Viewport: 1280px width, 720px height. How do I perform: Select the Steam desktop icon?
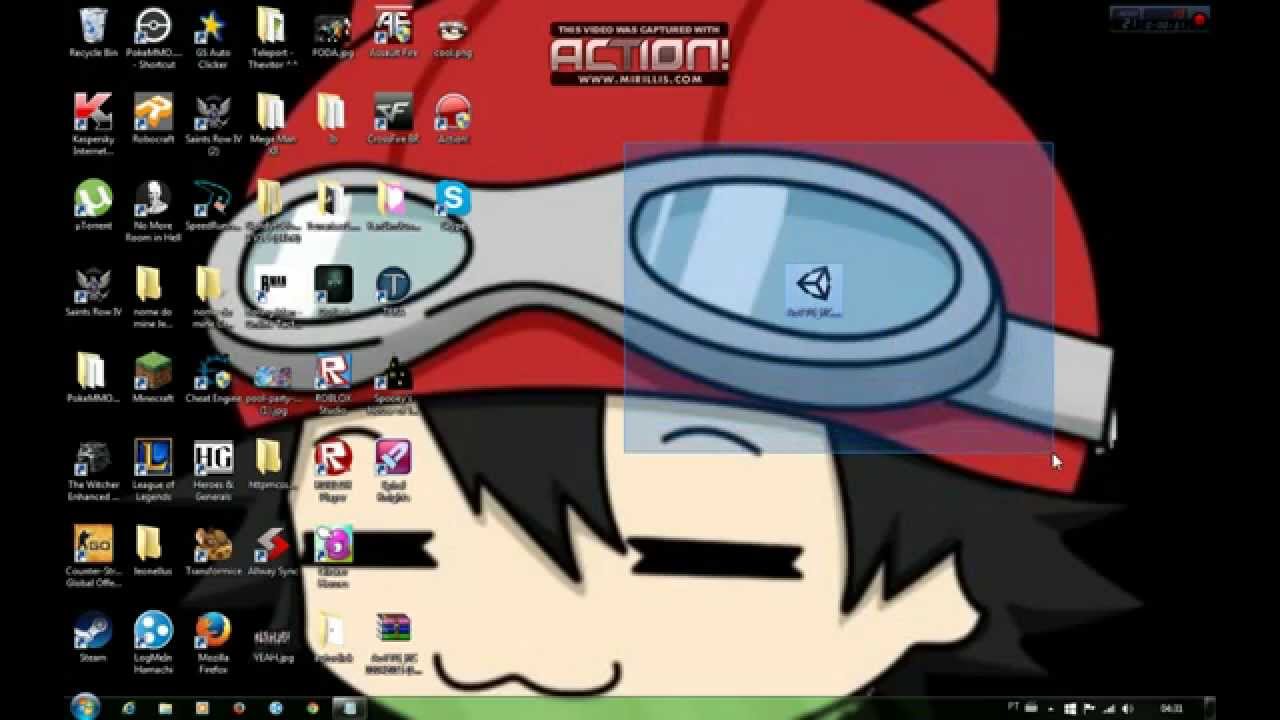pyautogui.click(x=93, y=637)
